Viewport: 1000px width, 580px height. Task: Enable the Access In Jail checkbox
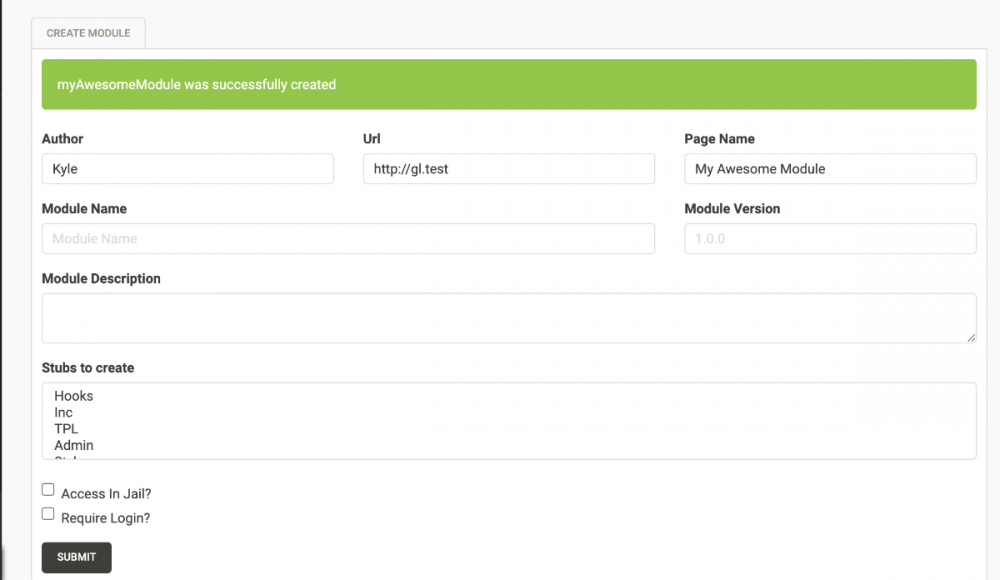tap(48, 490)
